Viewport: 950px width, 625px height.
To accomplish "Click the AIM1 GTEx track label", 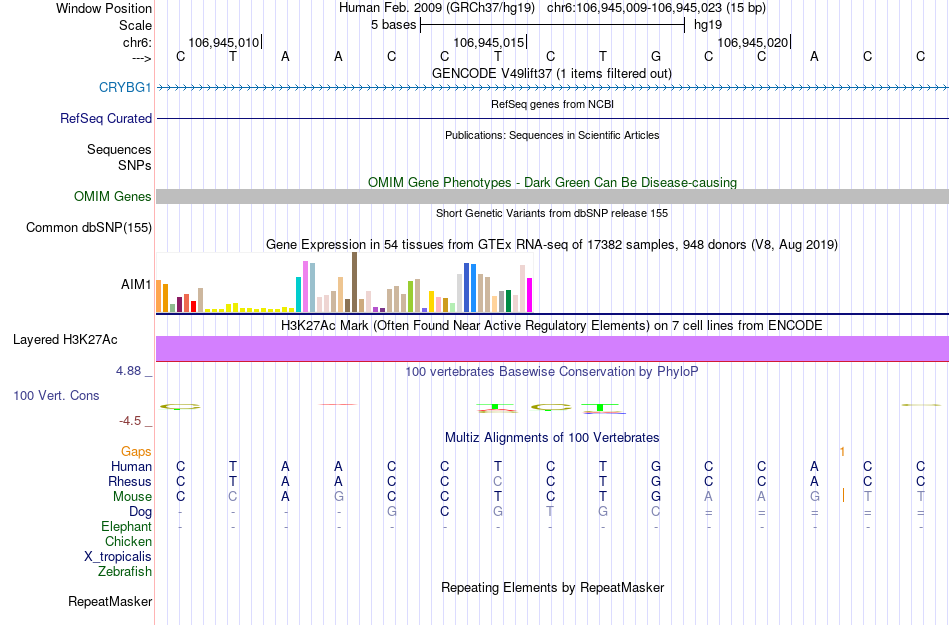I will (x=136, y=284).
